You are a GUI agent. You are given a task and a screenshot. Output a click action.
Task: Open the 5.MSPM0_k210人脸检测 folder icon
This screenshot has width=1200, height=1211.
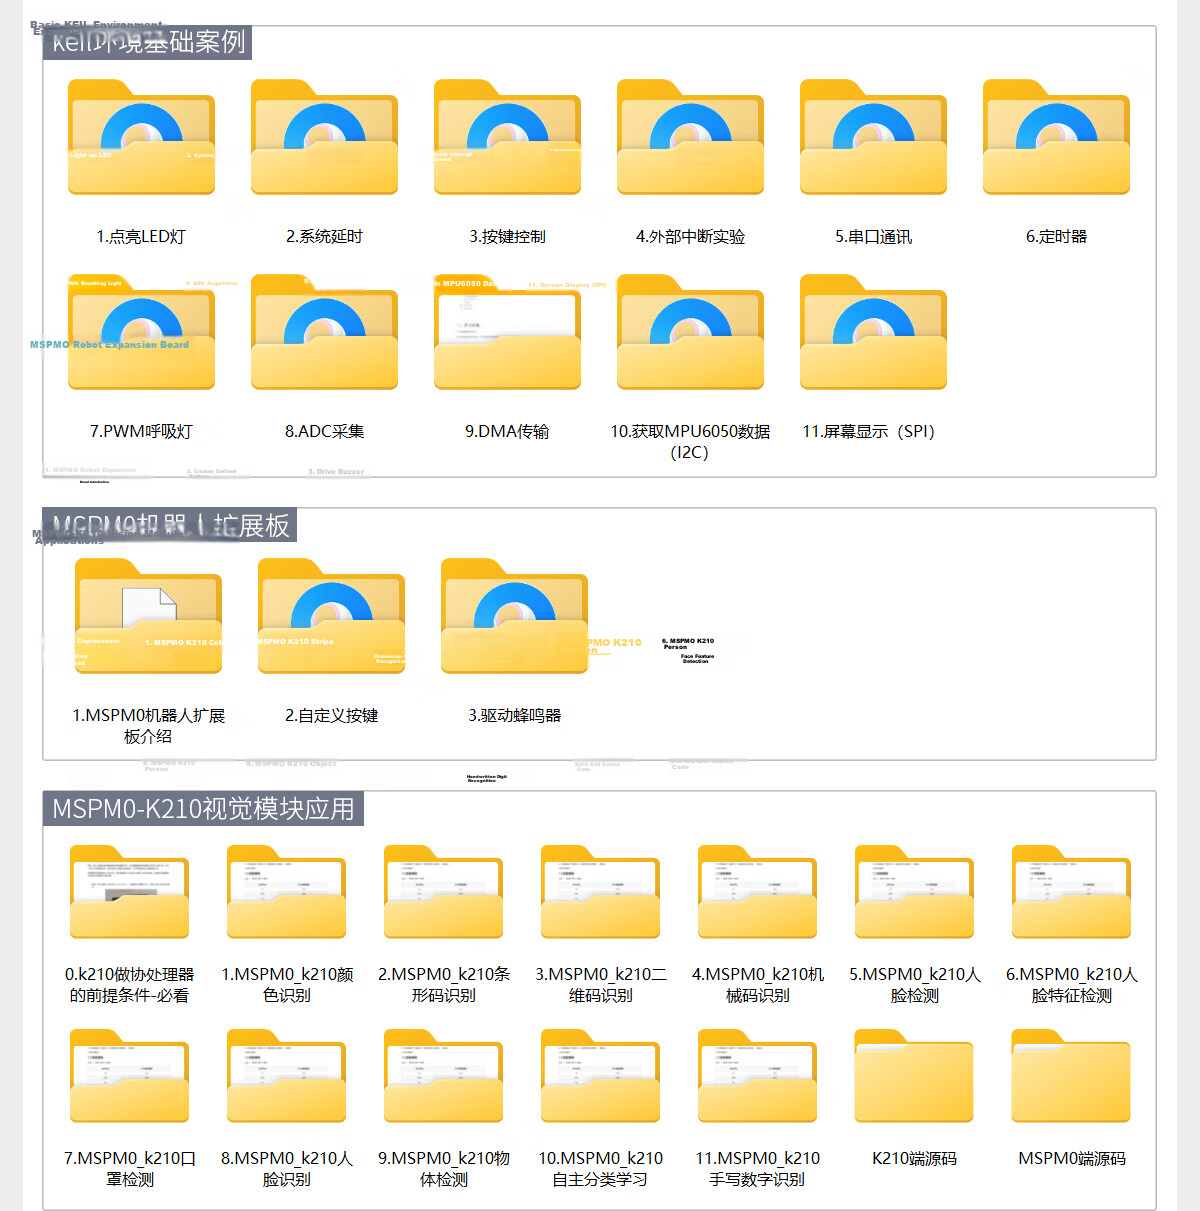point(914,892)
